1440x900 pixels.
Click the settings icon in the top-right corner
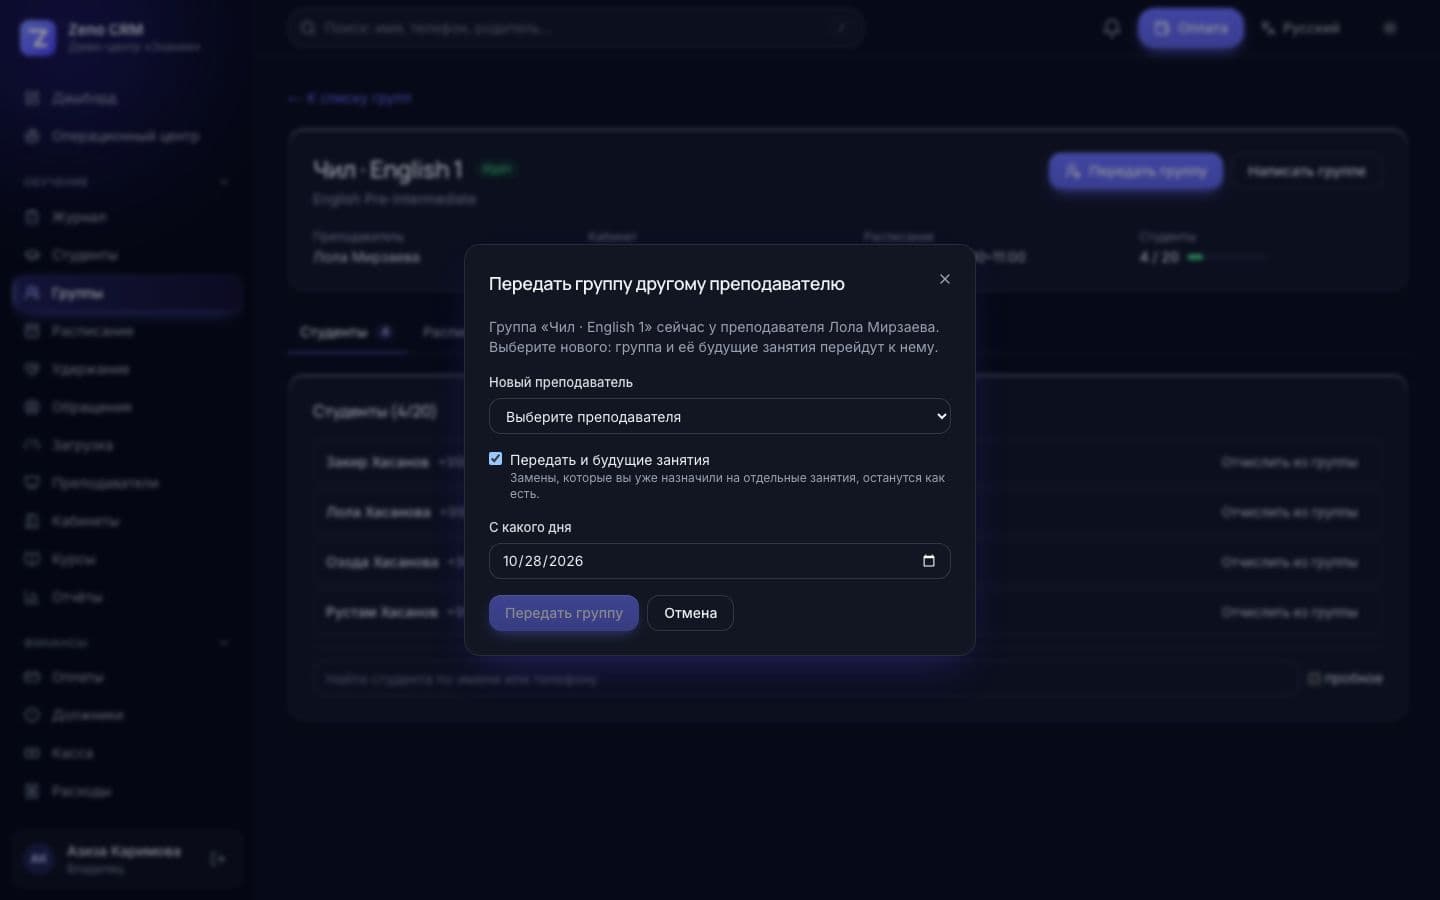(1389, 28)
